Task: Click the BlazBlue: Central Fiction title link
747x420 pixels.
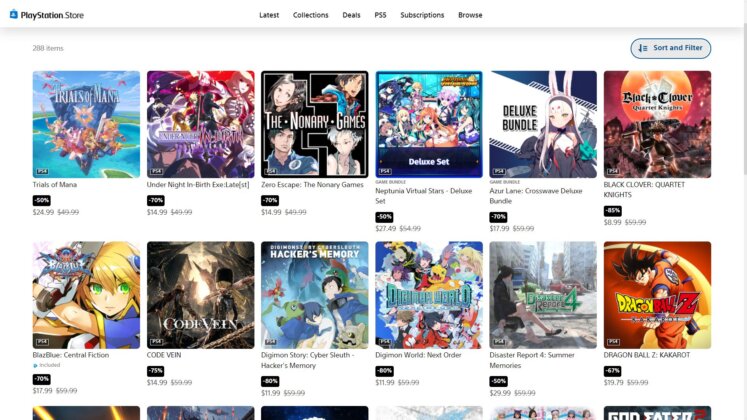Action: point(71,355)
